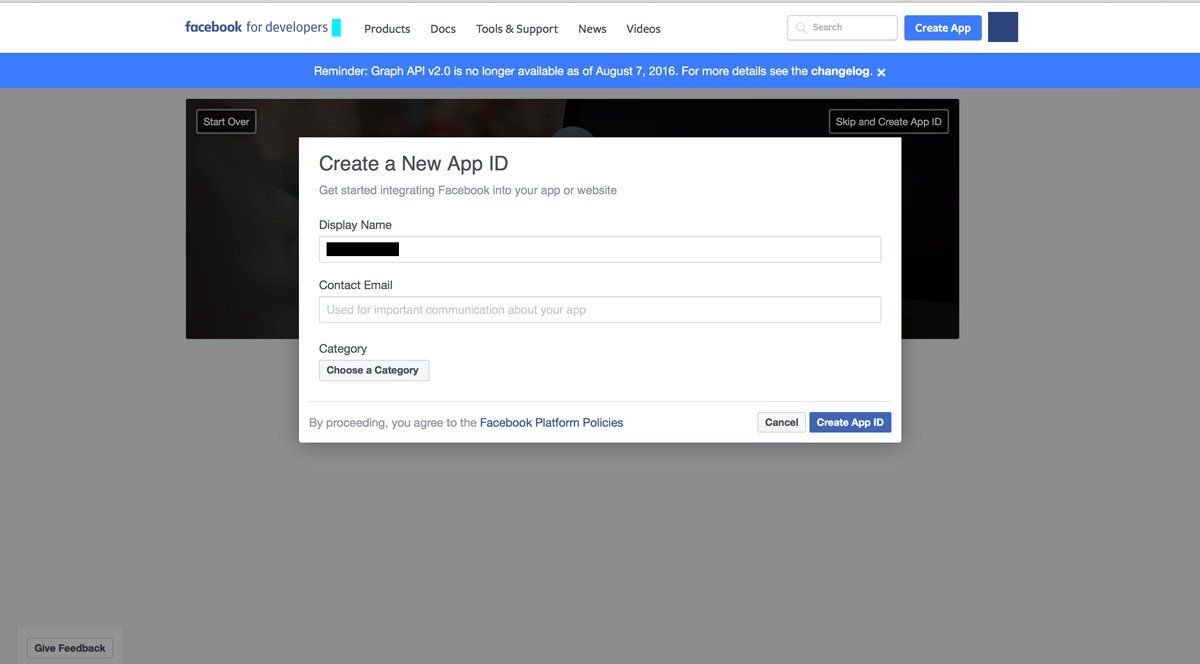
Task: Click the Display Name input field
Action: [x=600, y=249]
